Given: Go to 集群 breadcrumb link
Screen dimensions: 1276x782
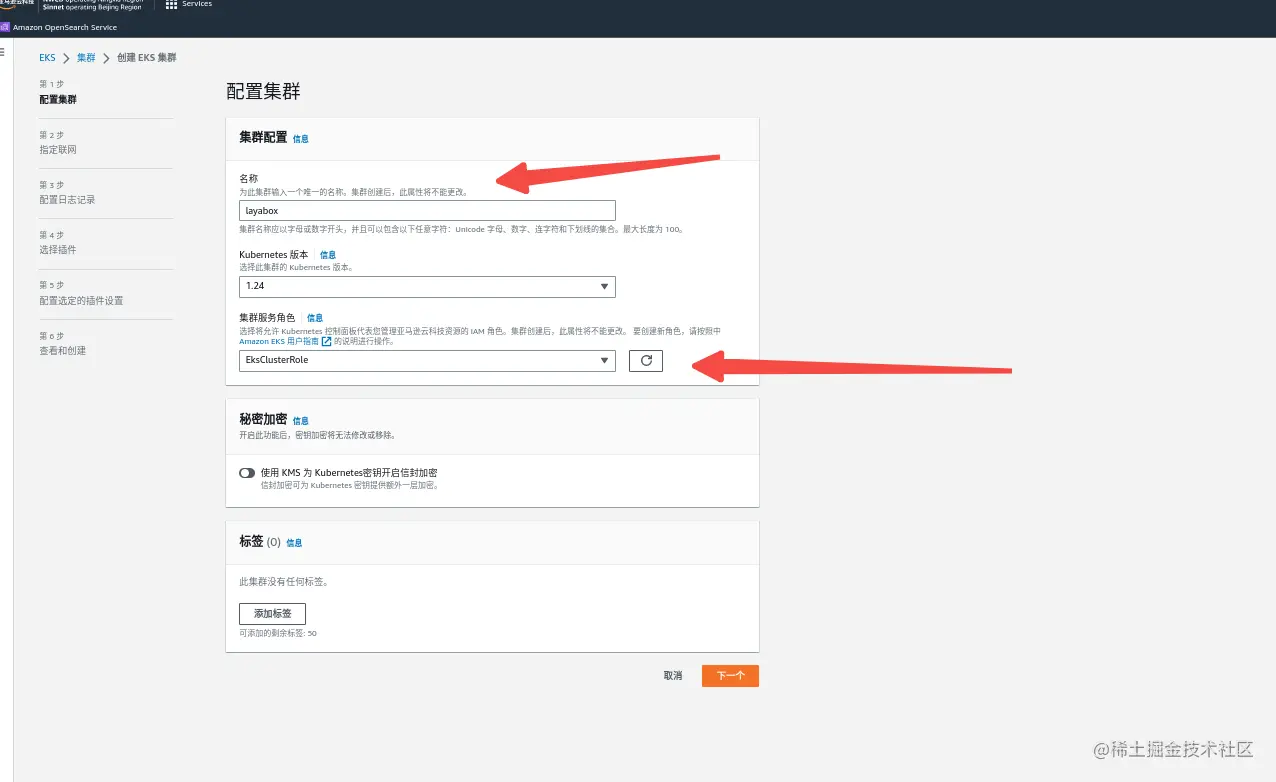Looking at the screenshot, I should (x=86, y=58).
